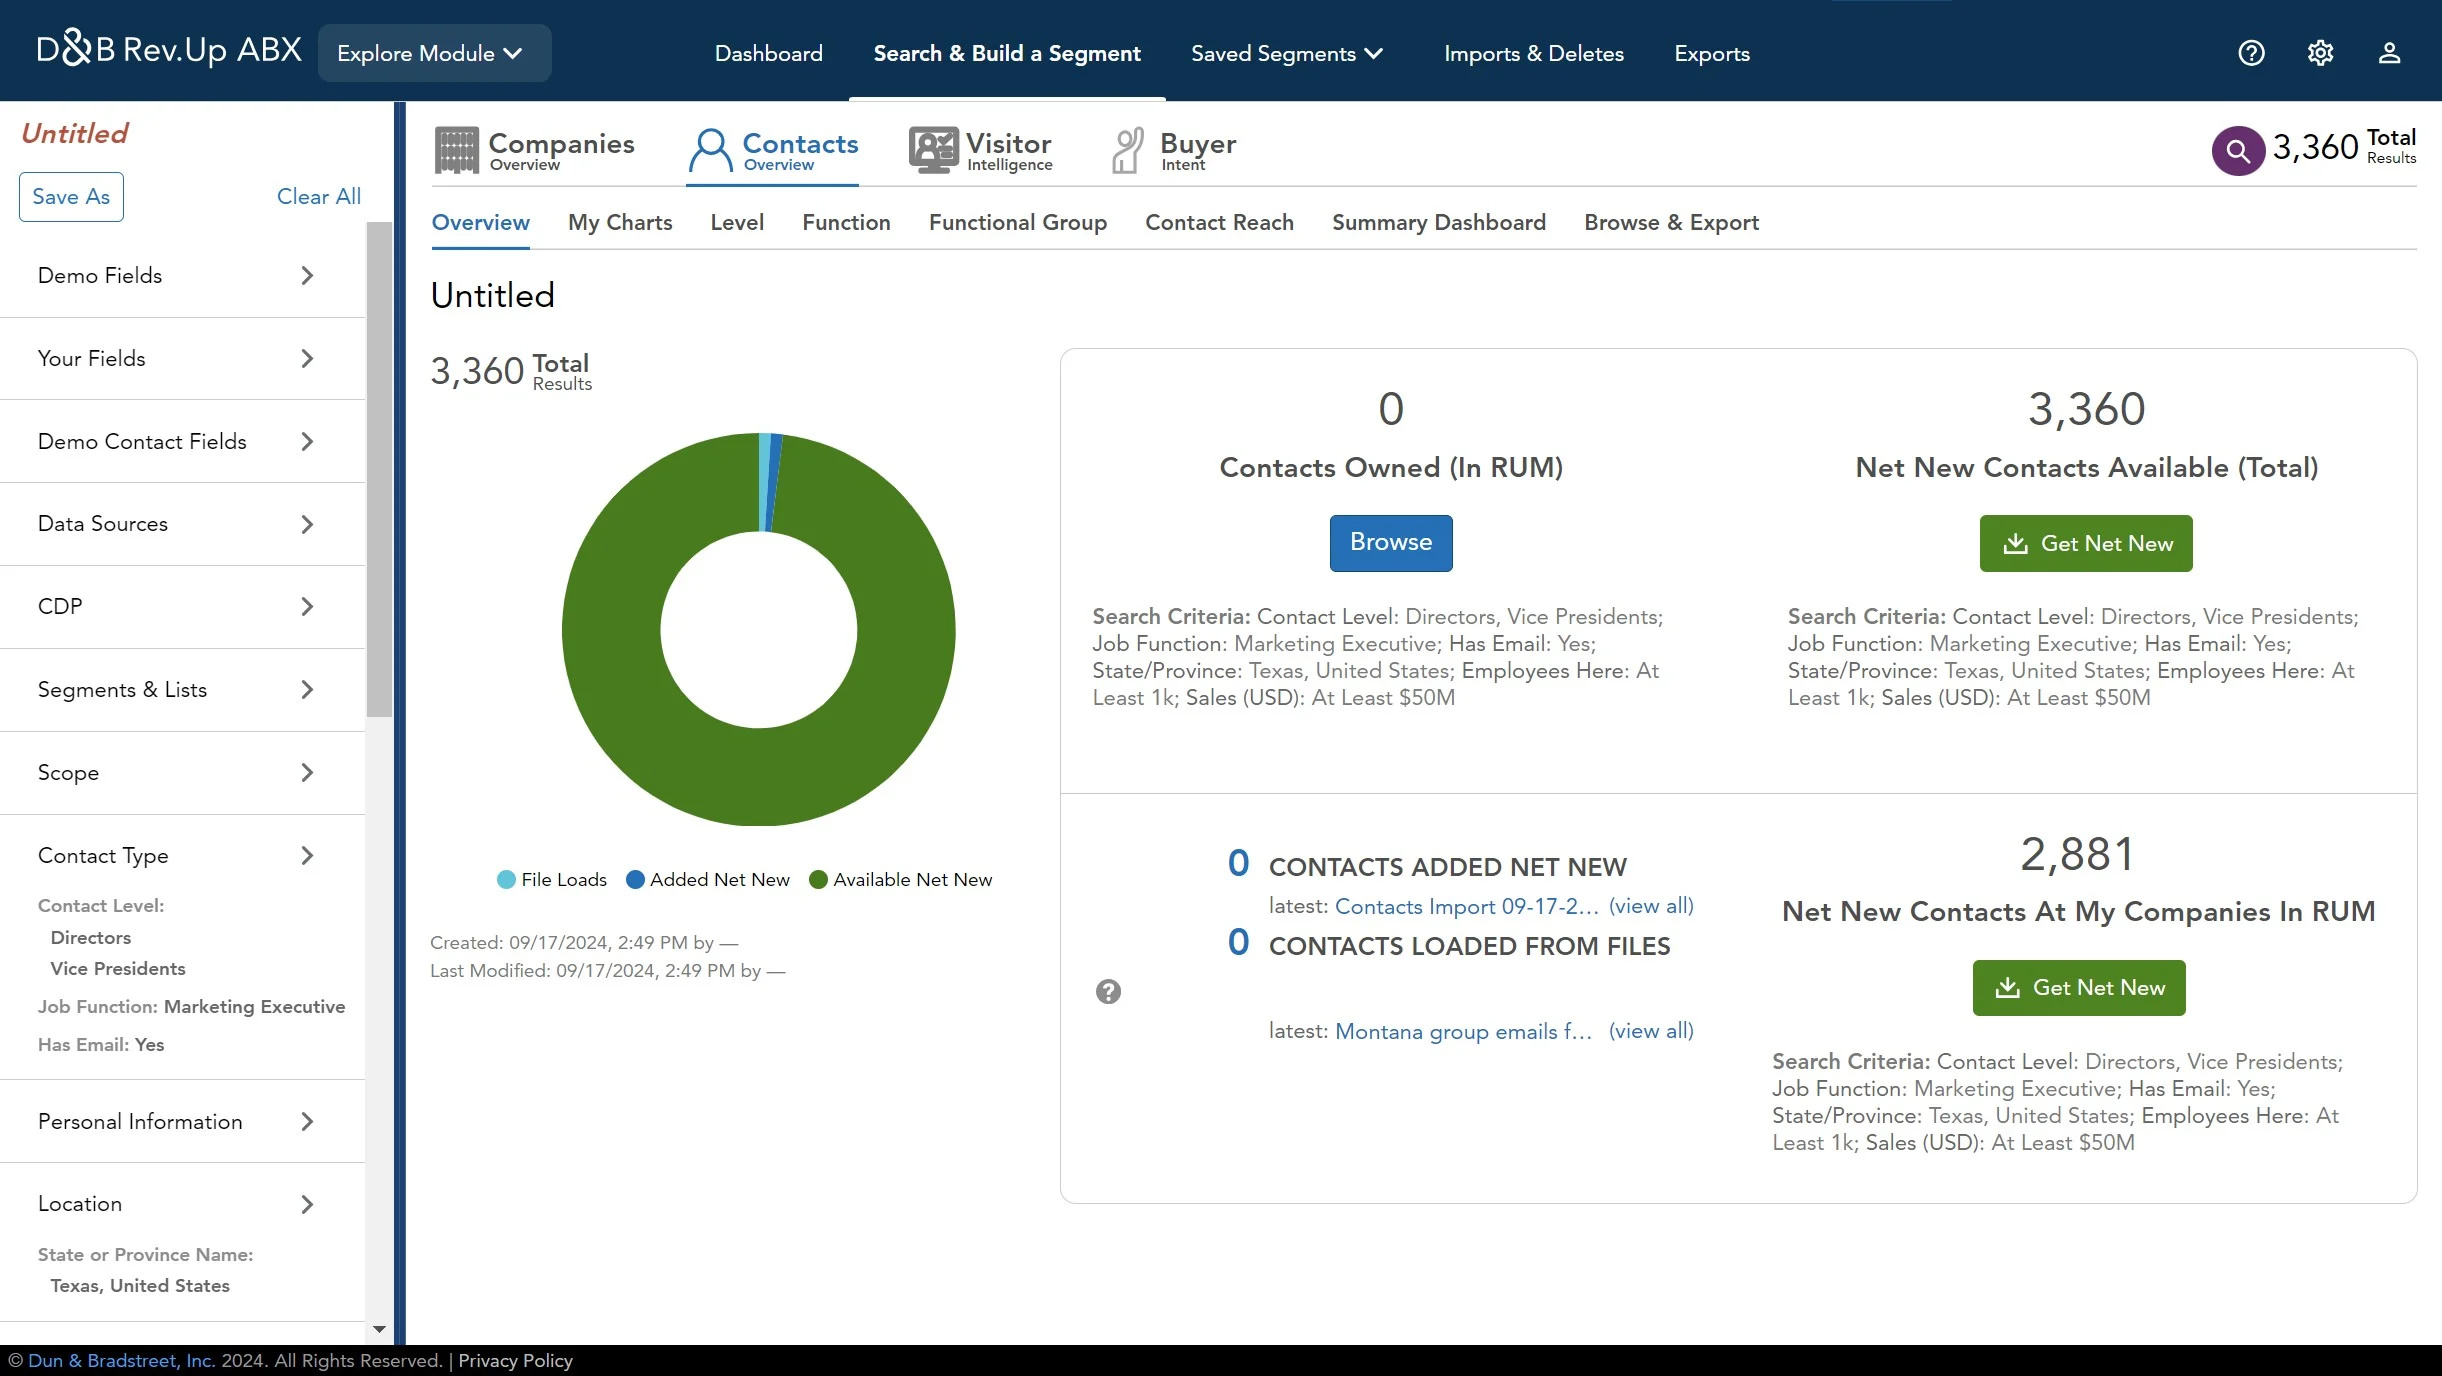Screen dimensions: 2442x1376
Task: Switch to the Function tab
Action: point(846,223)
